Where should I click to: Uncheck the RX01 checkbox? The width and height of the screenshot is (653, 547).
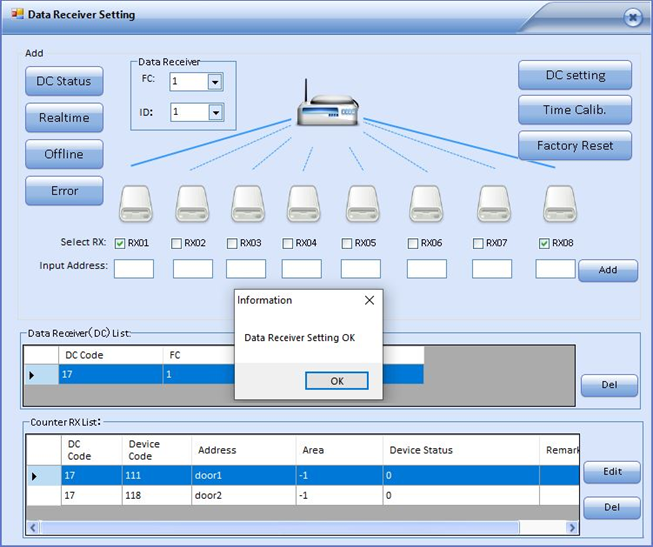coord(120,243)
